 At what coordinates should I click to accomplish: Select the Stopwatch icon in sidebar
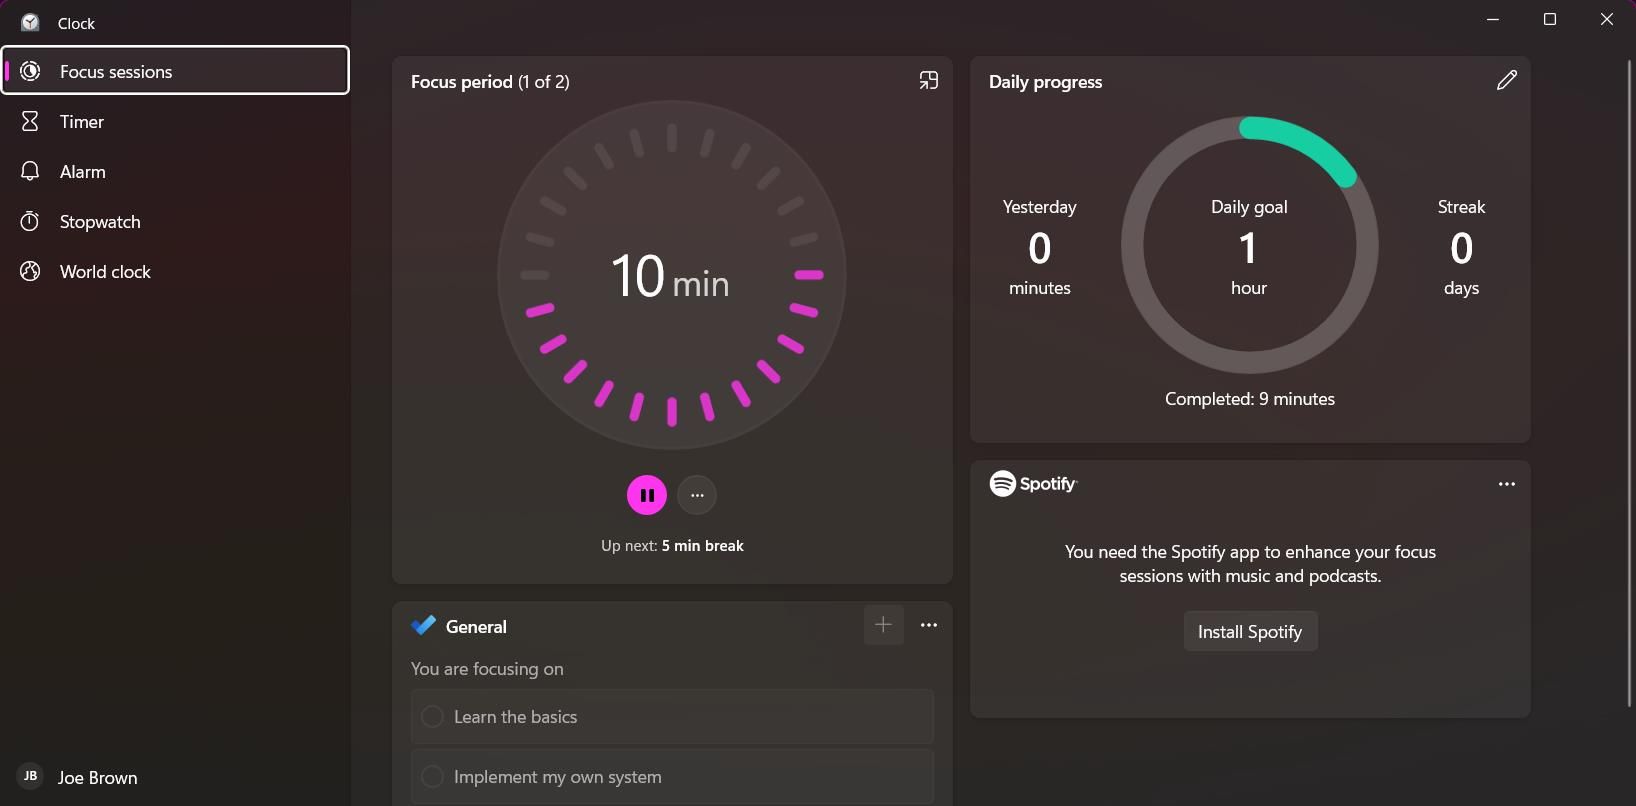pyautogui.click(x=30, y=222)
